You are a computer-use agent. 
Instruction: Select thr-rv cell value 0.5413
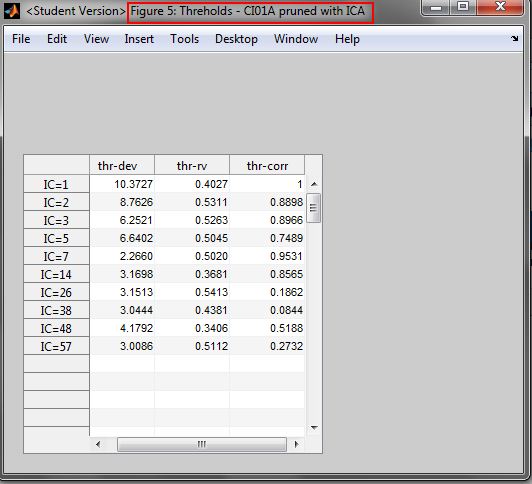point(192,292)
